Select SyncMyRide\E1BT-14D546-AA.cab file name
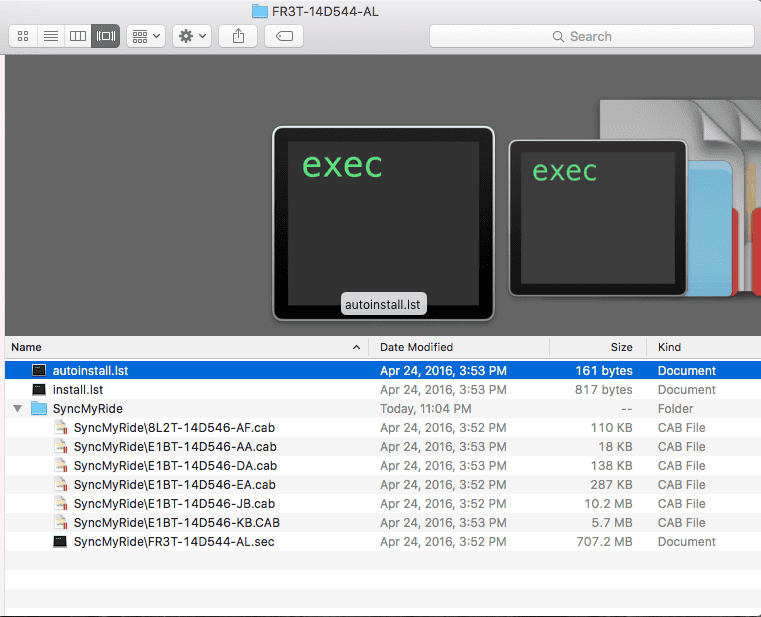This screenshot has height=617, width=761. 175,447
